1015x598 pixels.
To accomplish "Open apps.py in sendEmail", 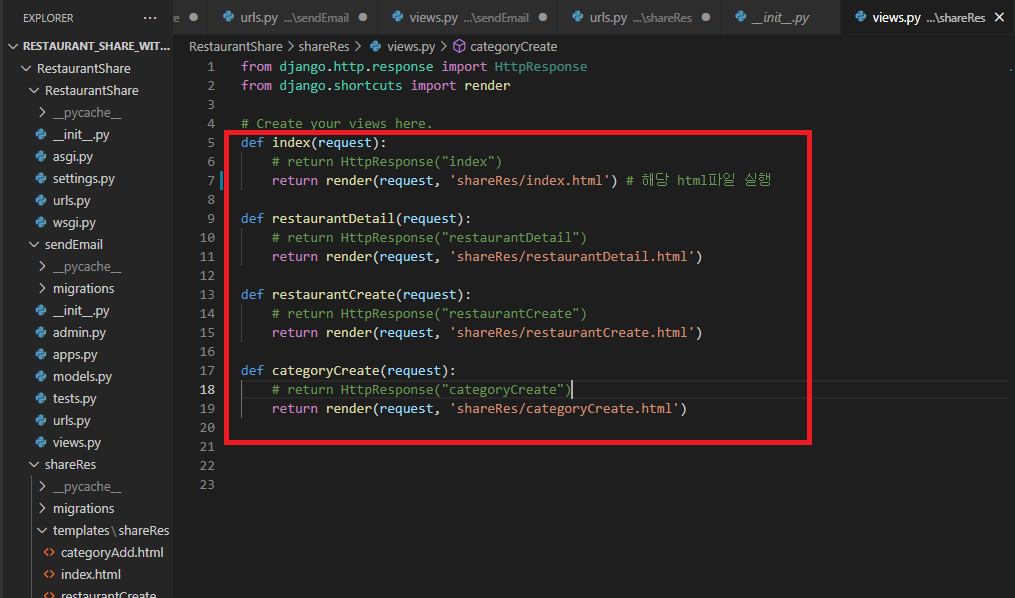I will 75,355.
